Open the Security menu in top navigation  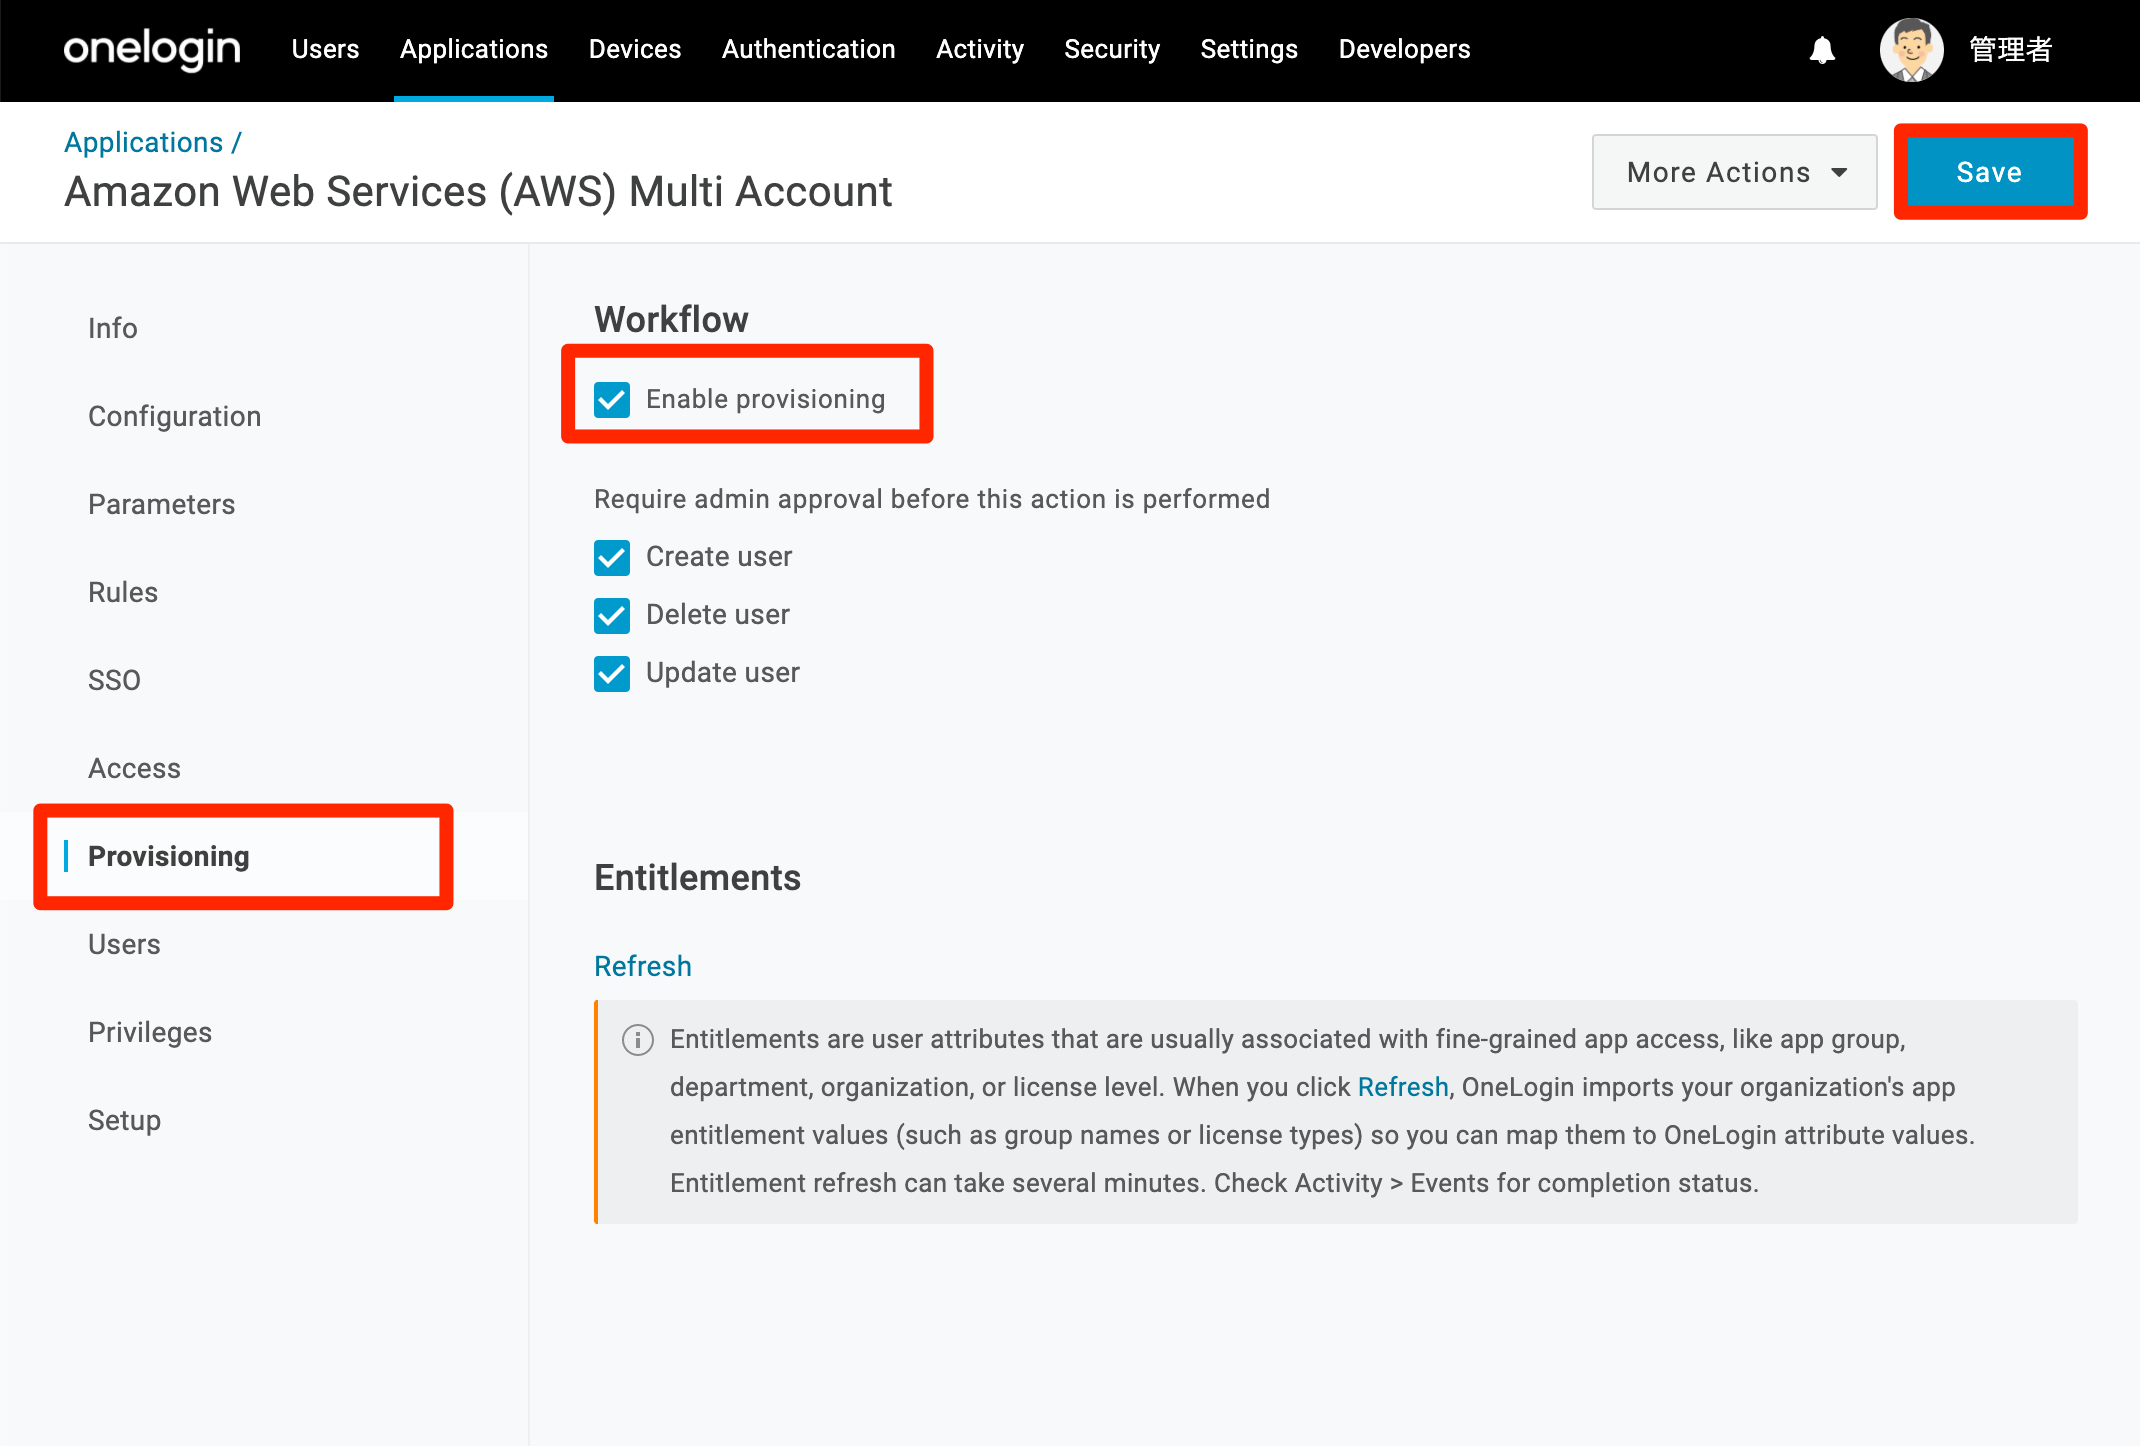point(1112,49)
